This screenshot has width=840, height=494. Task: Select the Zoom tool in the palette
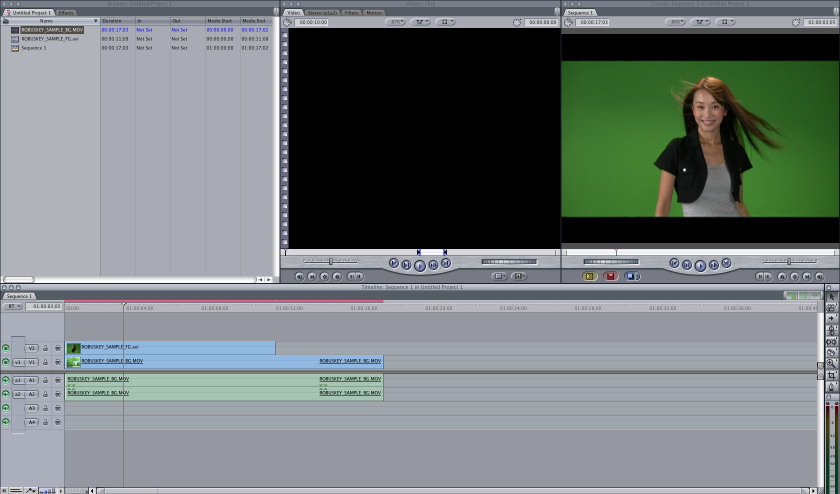coord(831,364)
